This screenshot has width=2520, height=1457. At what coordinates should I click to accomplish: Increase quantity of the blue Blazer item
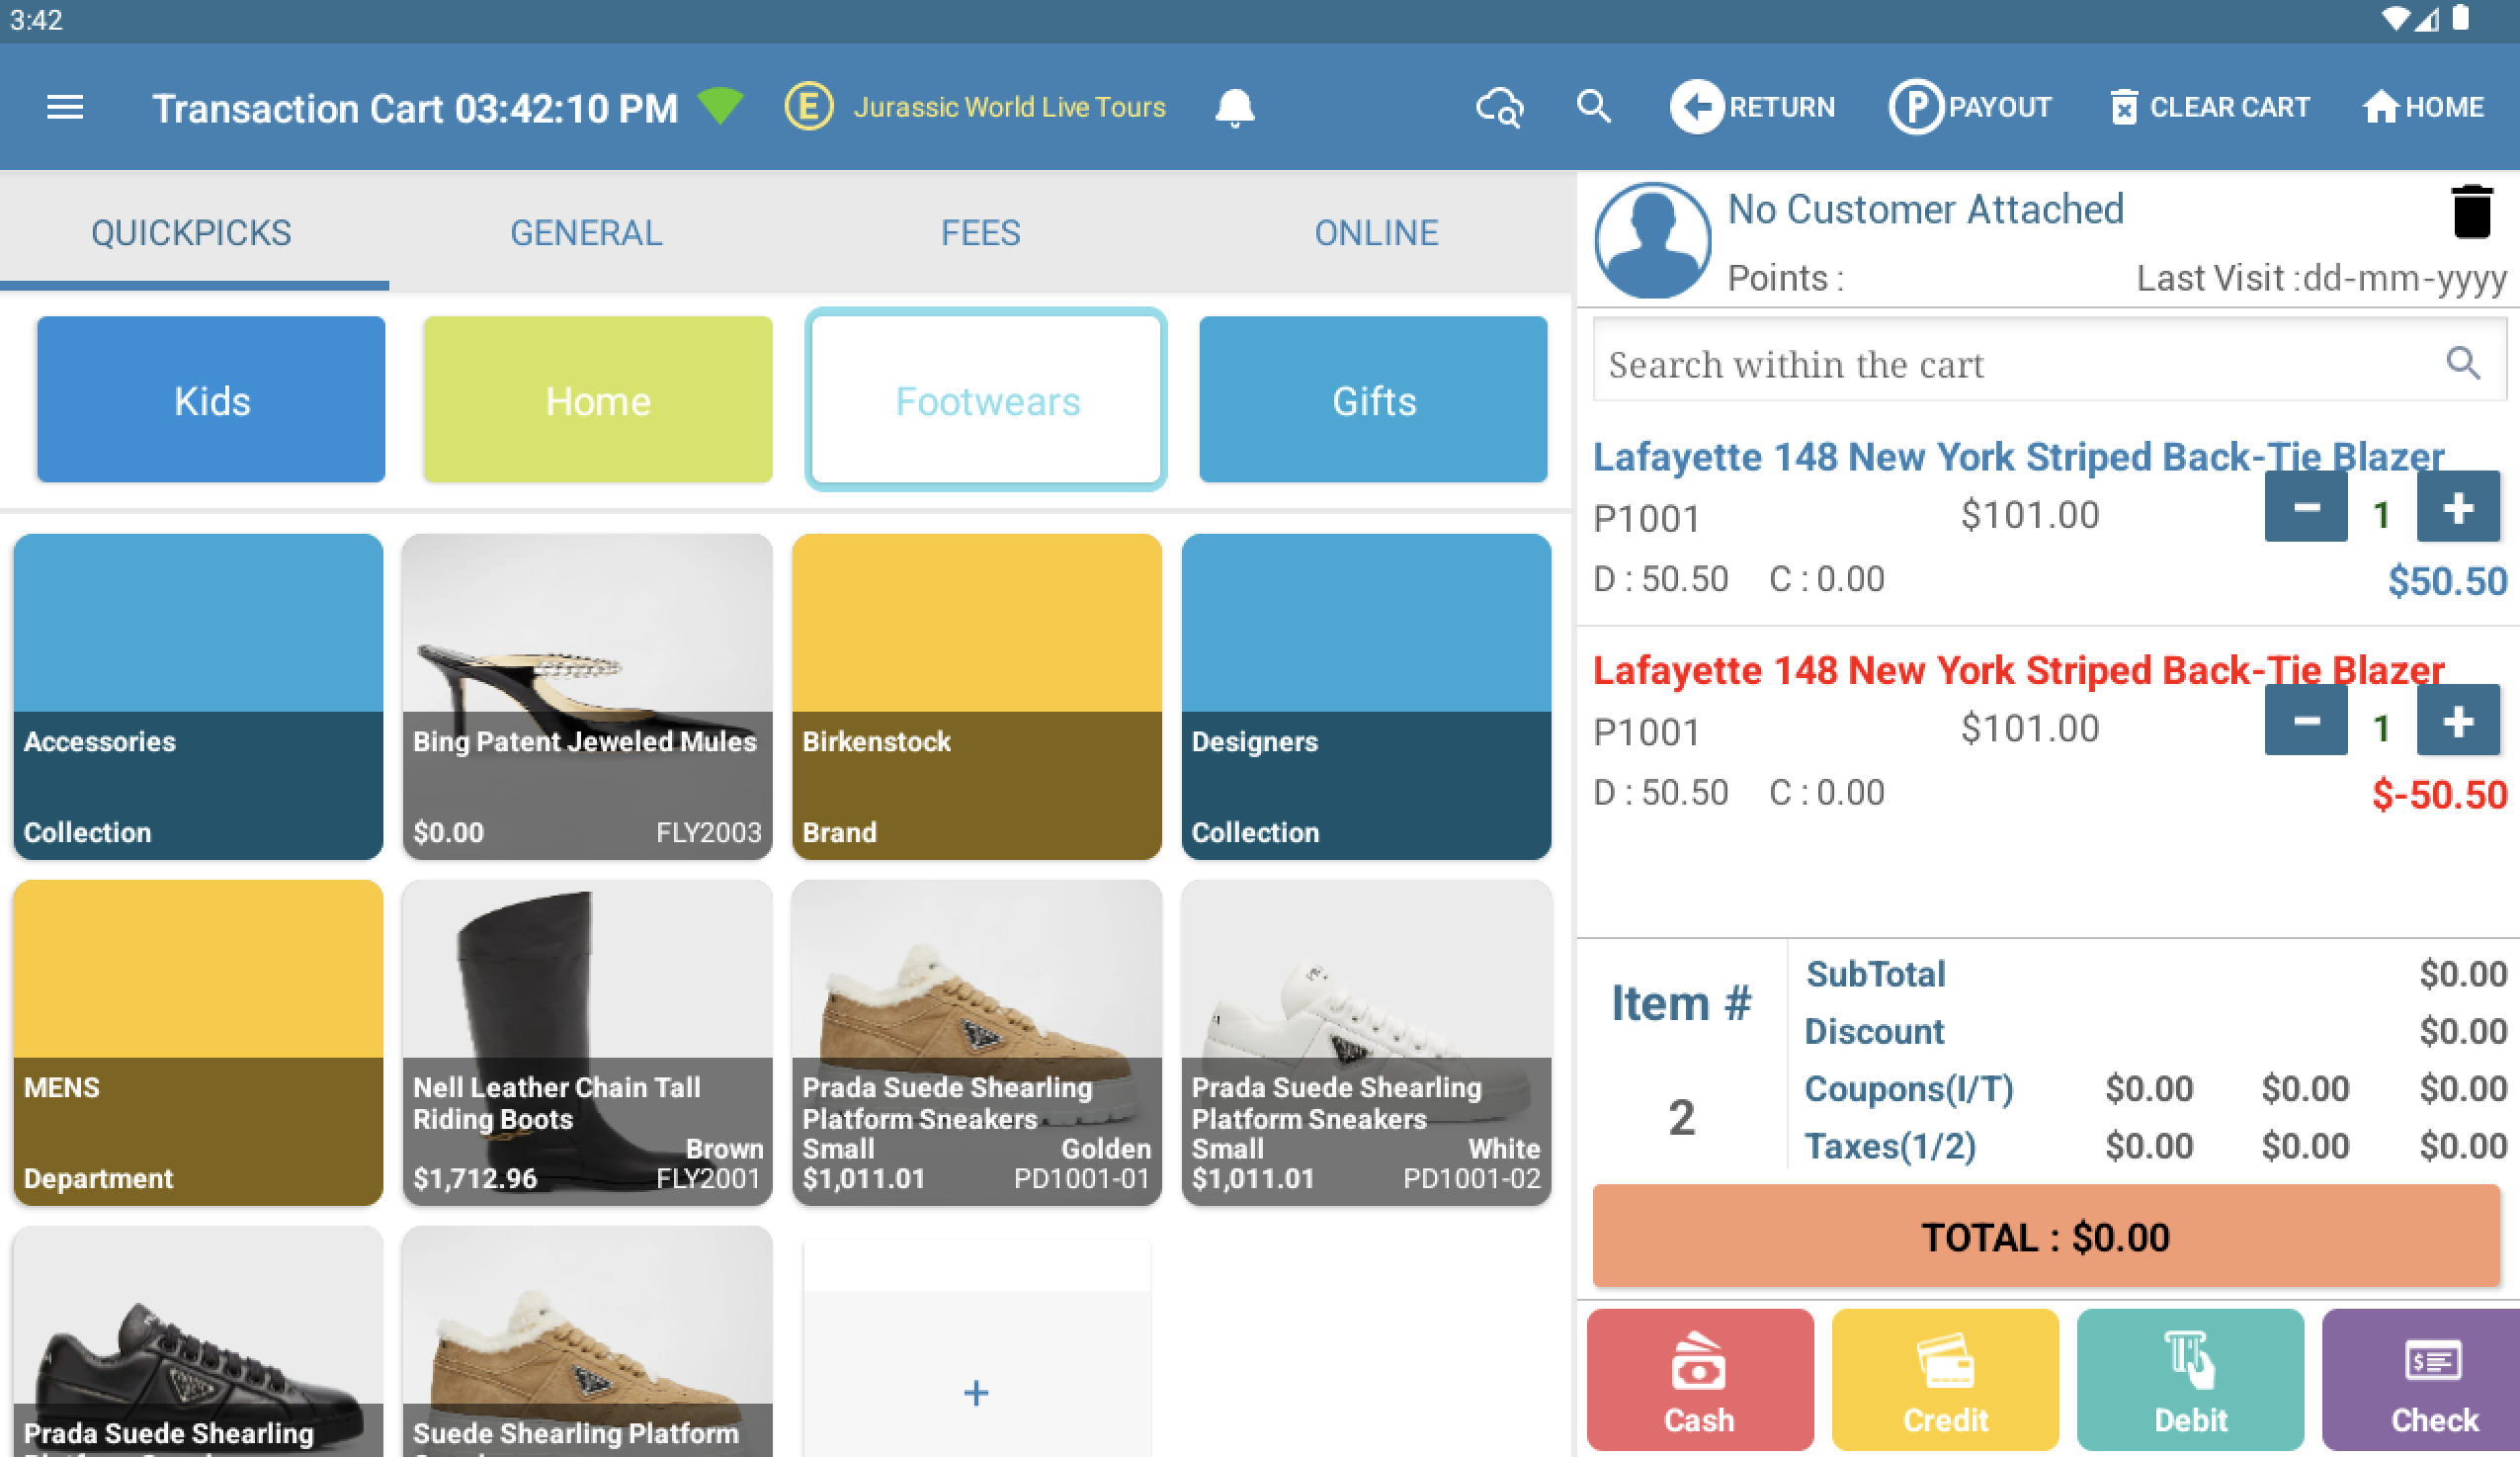[x=2458, y=508]
